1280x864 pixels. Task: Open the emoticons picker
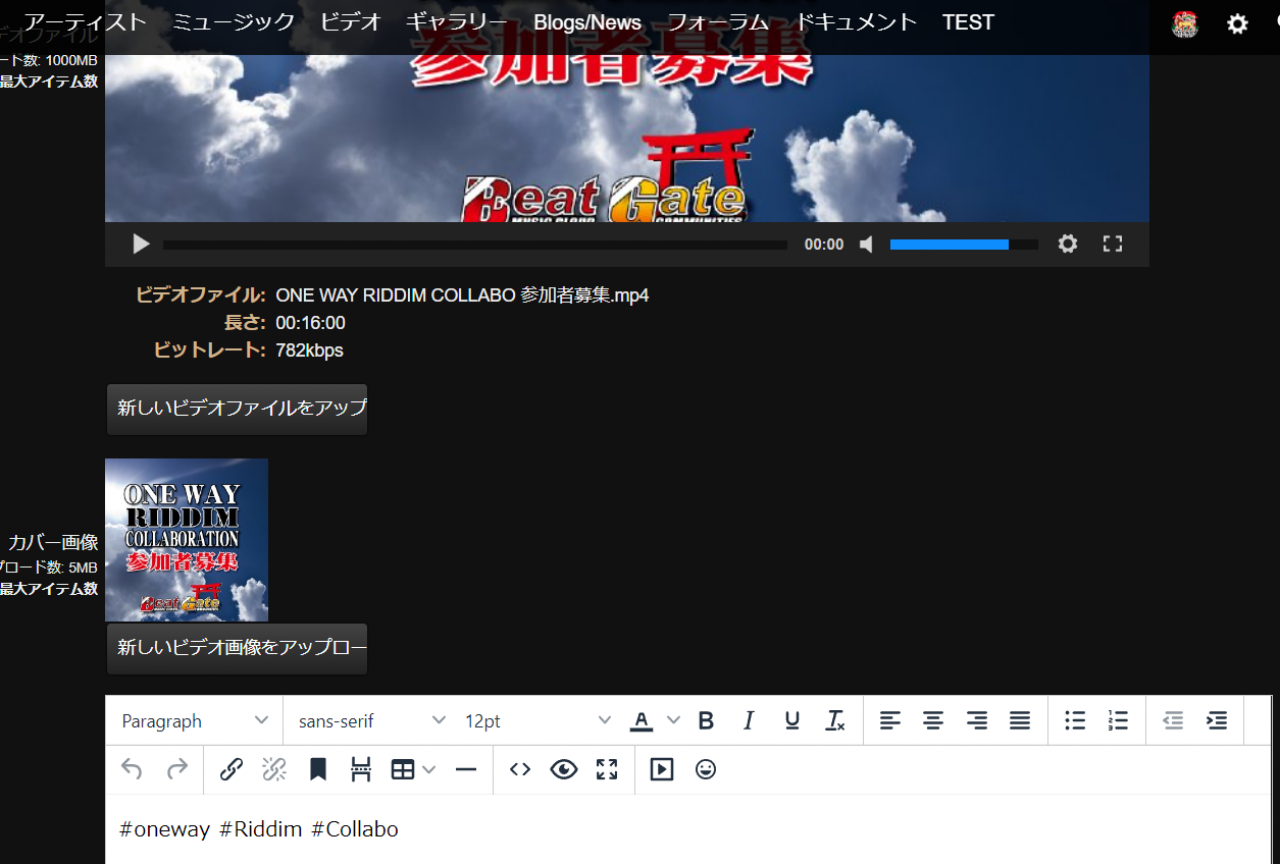(706, 769)
